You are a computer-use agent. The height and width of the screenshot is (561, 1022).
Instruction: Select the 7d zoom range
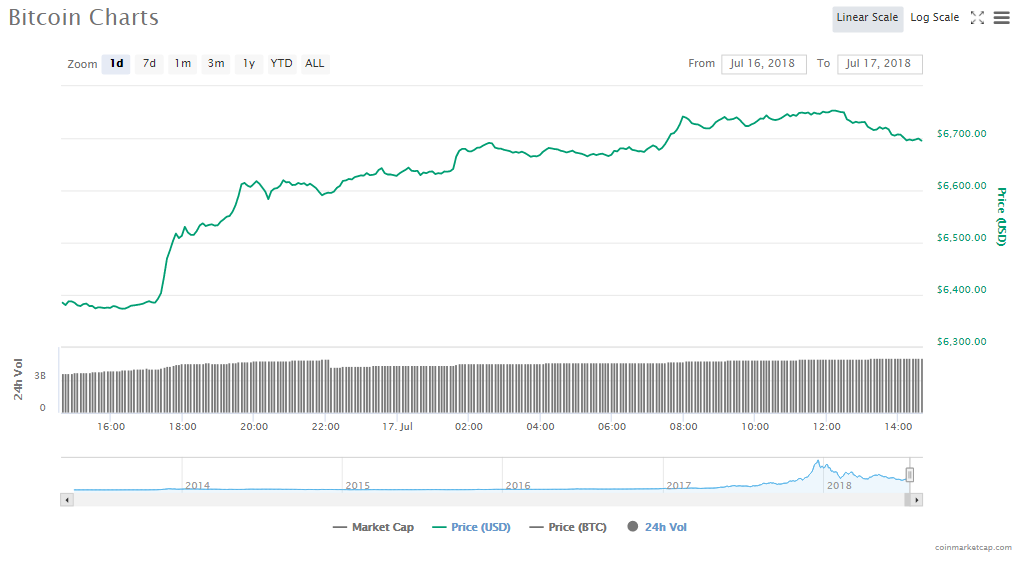(x=149, y=64)
